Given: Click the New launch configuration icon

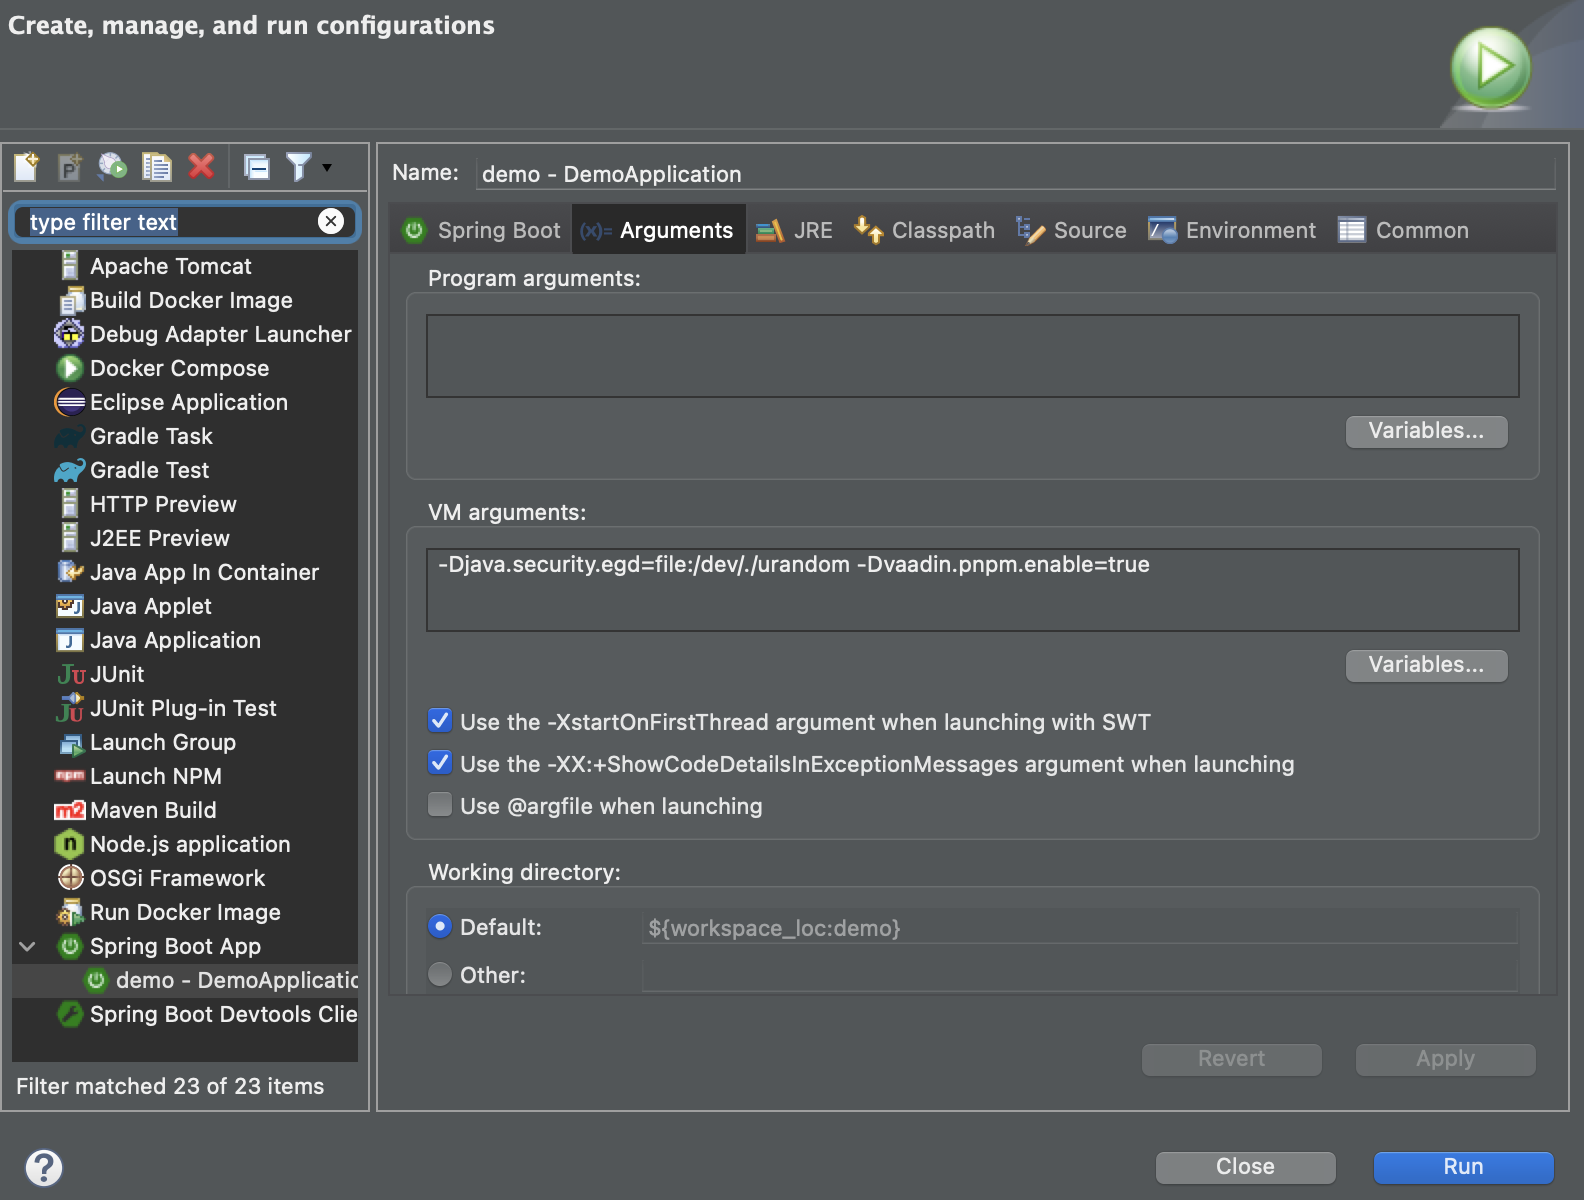Looking at the screenshot, I should pos(27,166).
